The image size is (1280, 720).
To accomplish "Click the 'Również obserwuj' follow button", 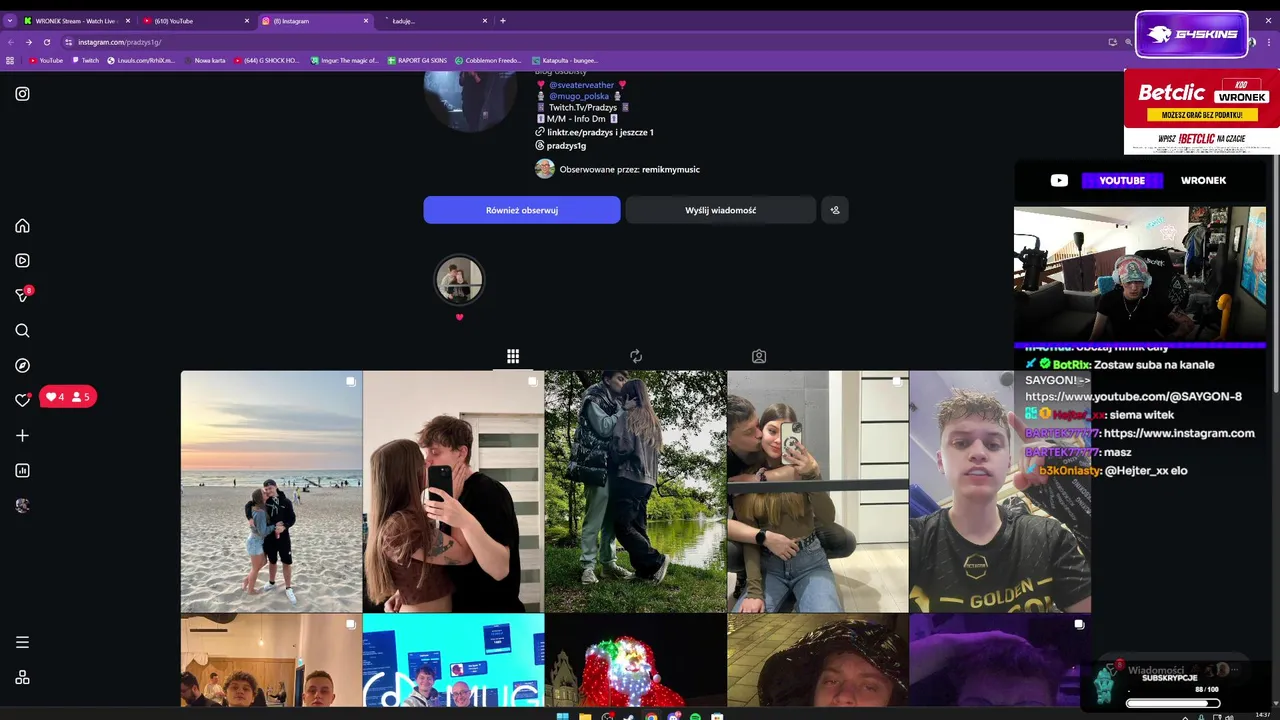I will tap(522, 210).
